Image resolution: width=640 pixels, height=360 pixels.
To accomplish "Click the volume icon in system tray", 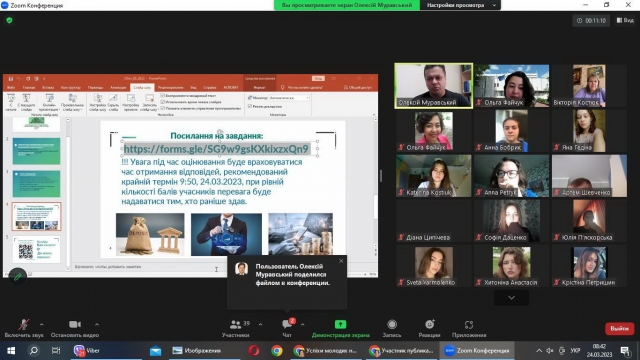I will point(550,351).
